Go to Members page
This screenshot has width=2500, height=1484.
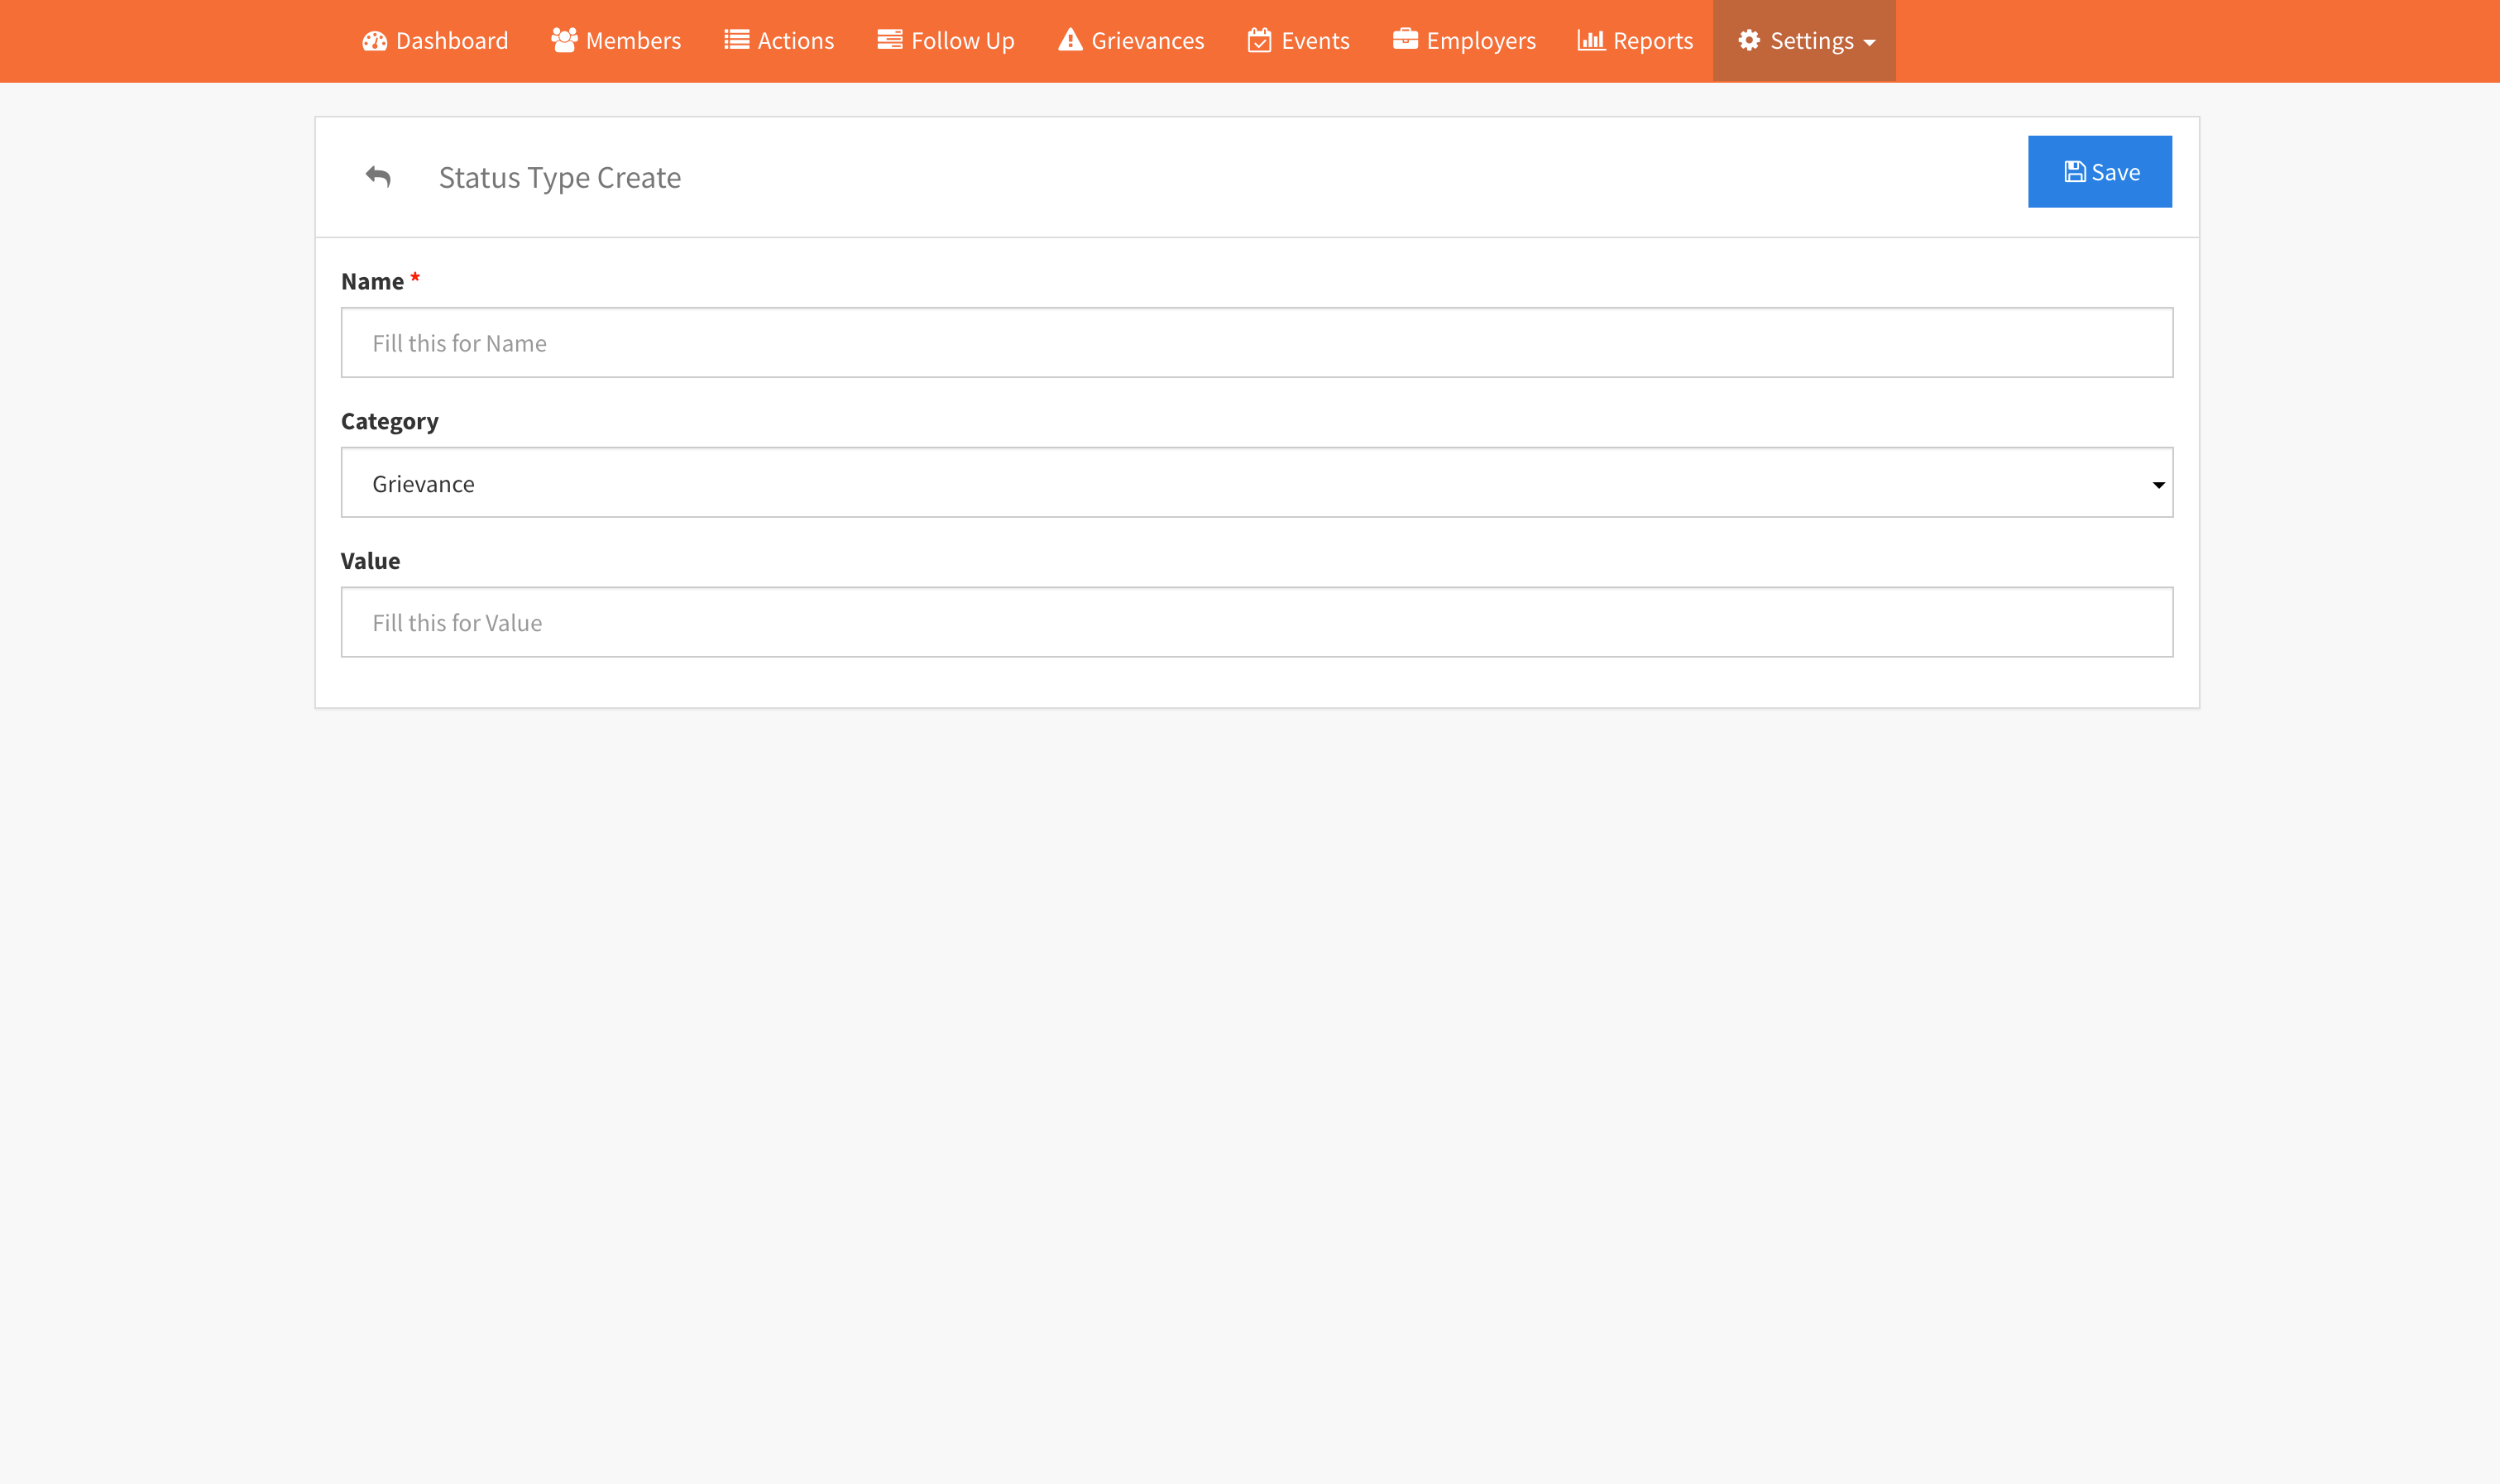coord(616,41)
